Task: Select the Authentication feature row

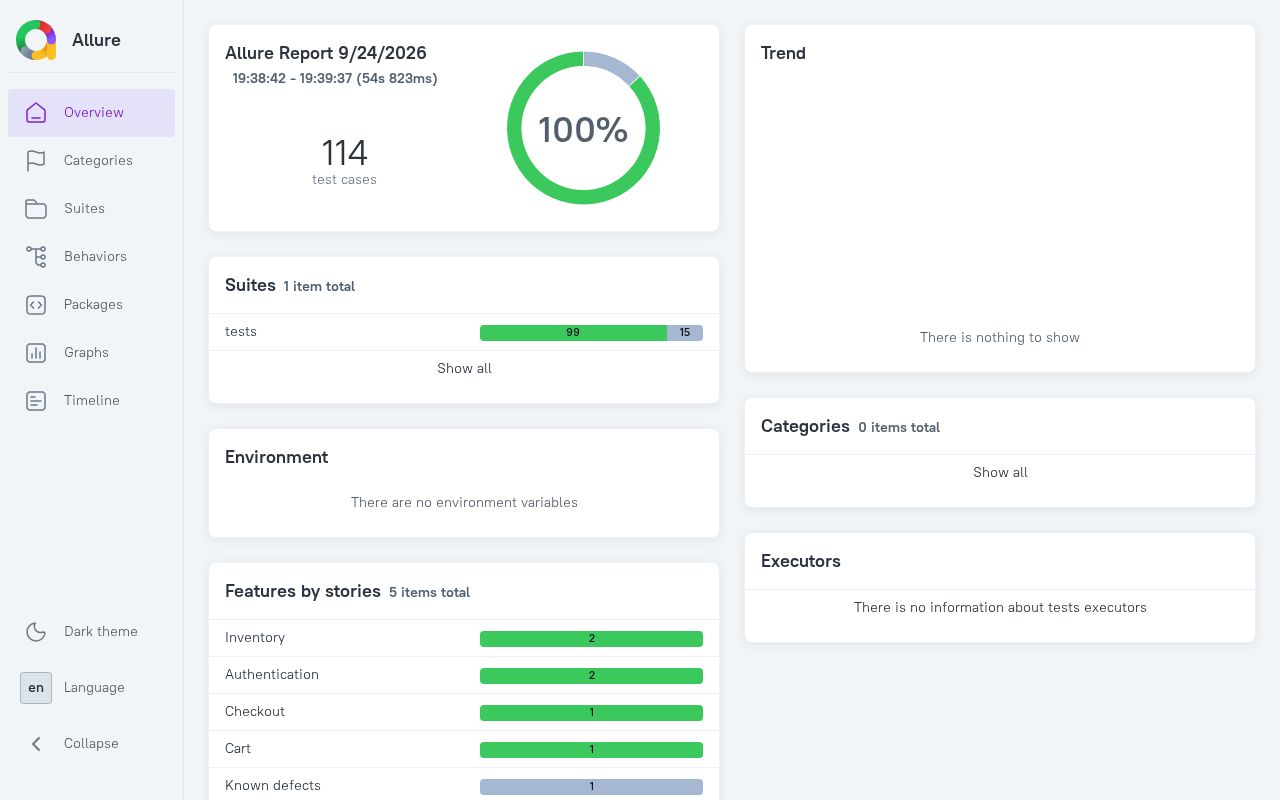Action: [x=464, y=675]
